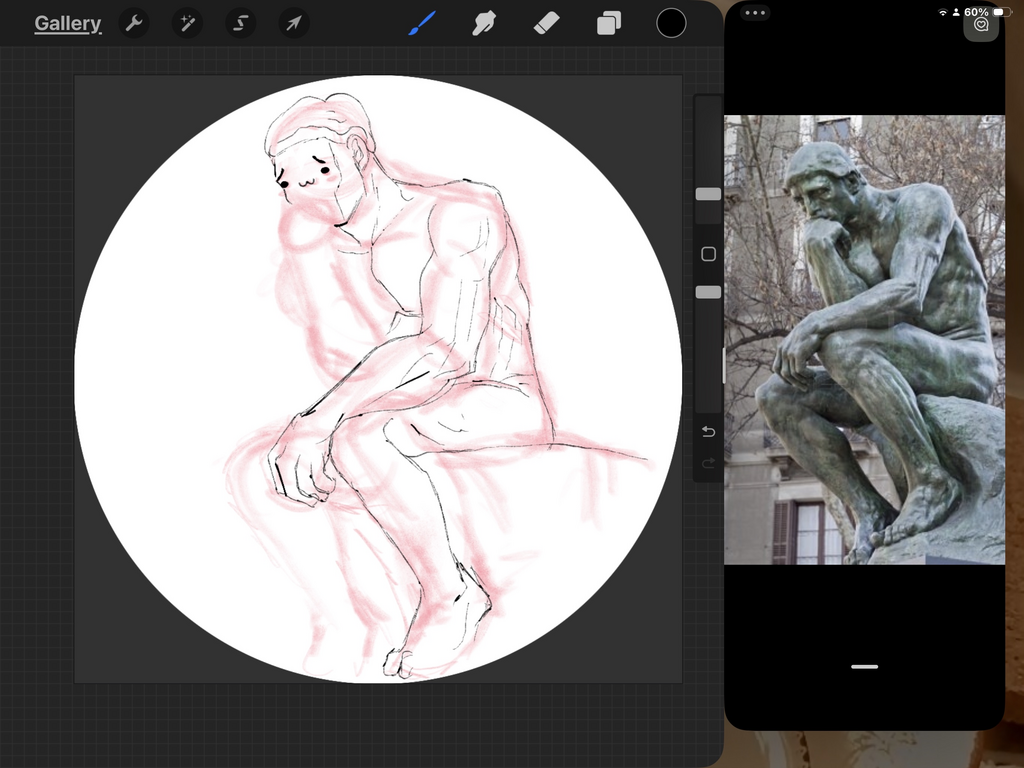Open the Actions wrench menu

pyautogui.click(x=133, y=23)
